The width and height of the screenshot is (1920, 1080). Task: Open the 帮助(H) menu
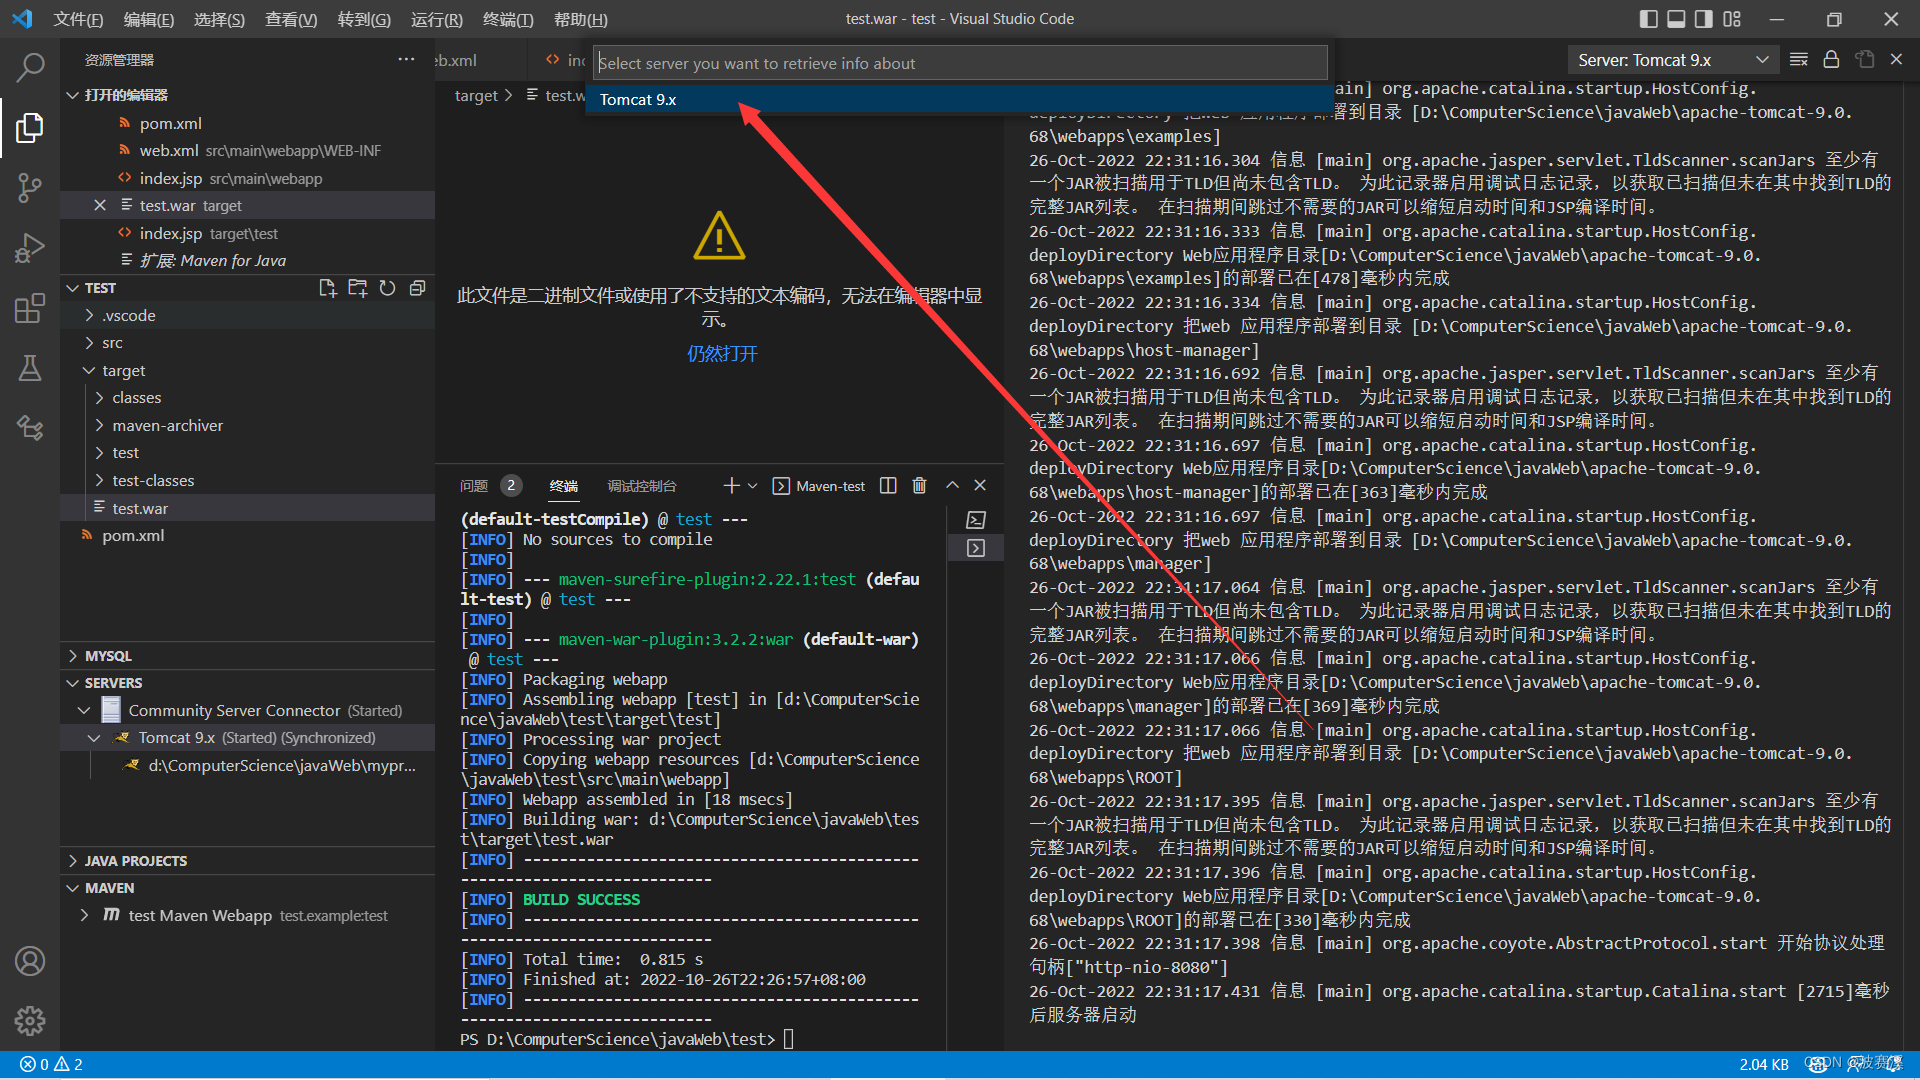click(x=581, y=19)
